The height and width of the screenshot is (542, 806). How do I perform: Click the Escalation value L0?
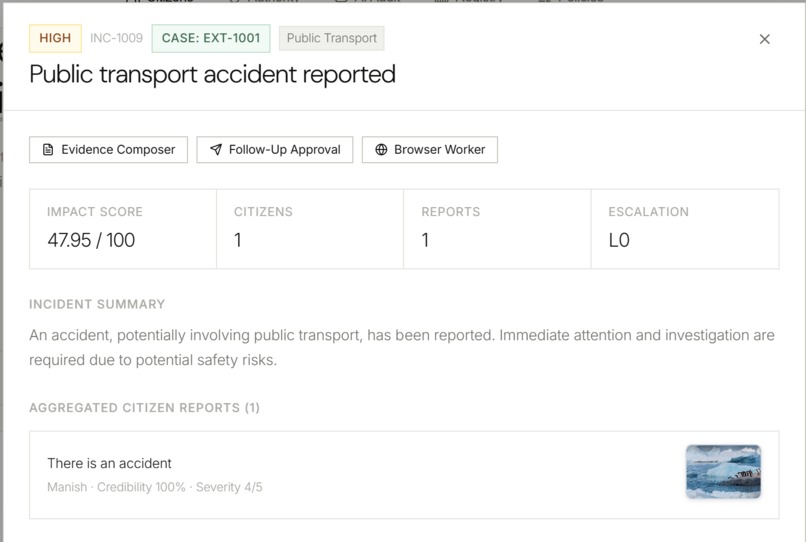(619, 240)
